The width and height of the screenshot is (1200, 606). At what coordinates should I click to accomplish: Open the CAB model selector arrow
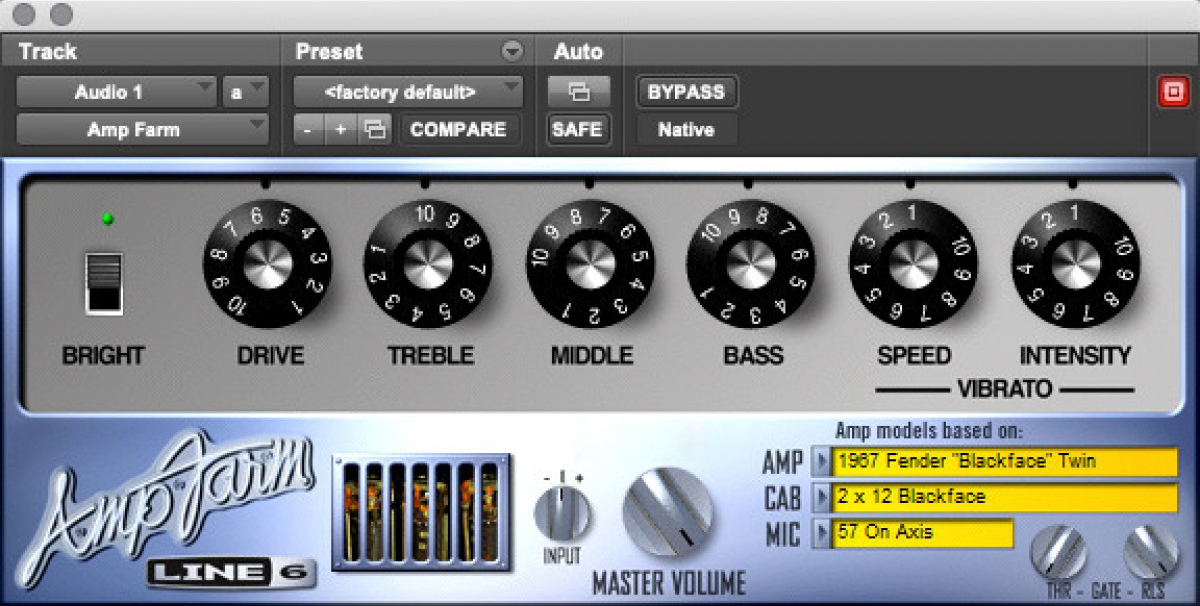[822, 498]
